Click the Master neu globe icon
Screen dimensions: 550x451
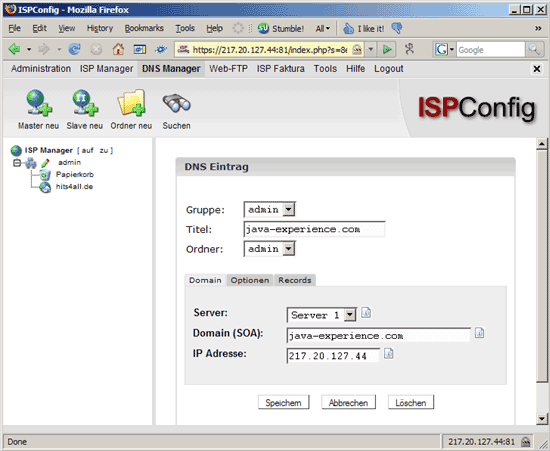(39, 102)
